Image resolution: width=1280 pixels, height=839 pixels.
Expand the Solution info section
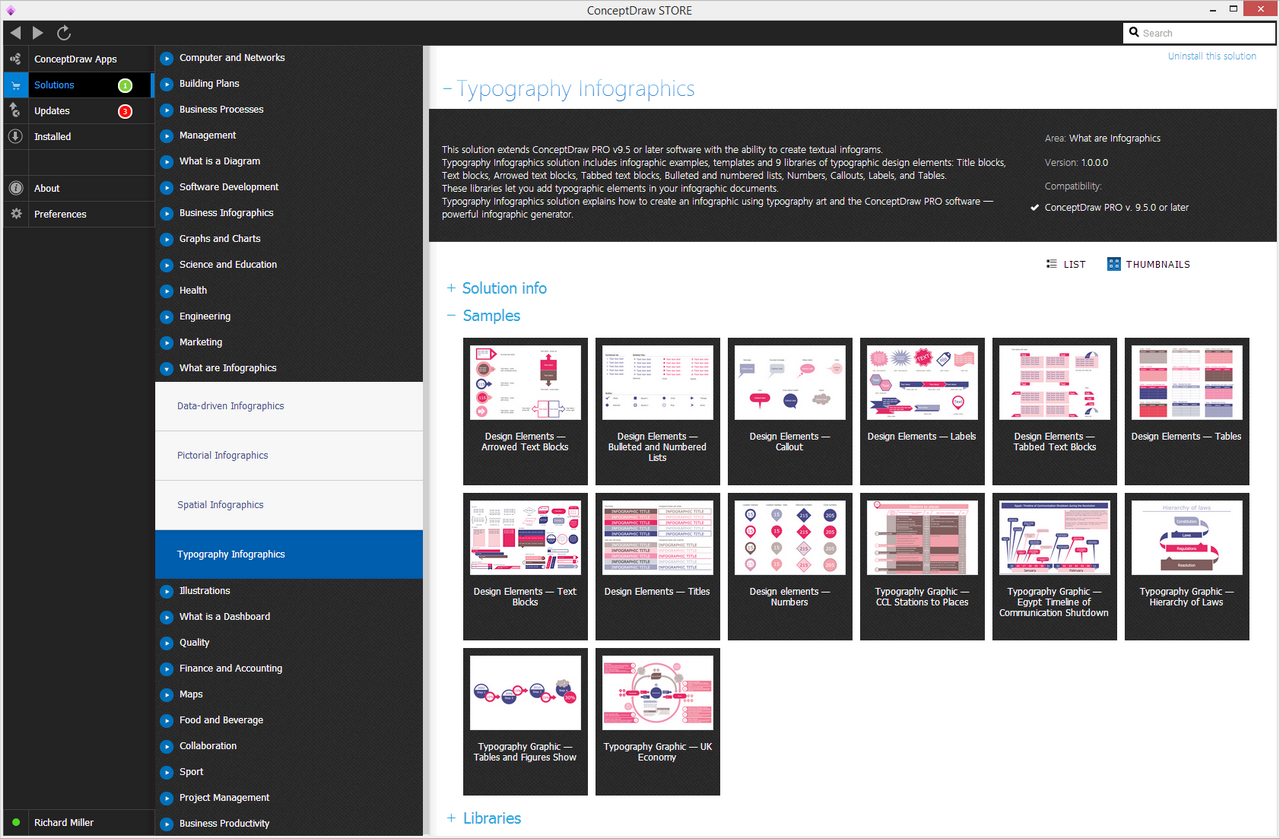[497, 288]
